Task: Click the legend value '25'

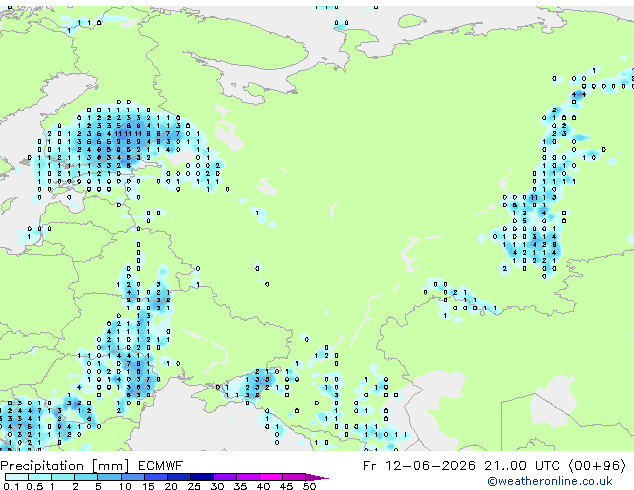Action: [194, 486]
